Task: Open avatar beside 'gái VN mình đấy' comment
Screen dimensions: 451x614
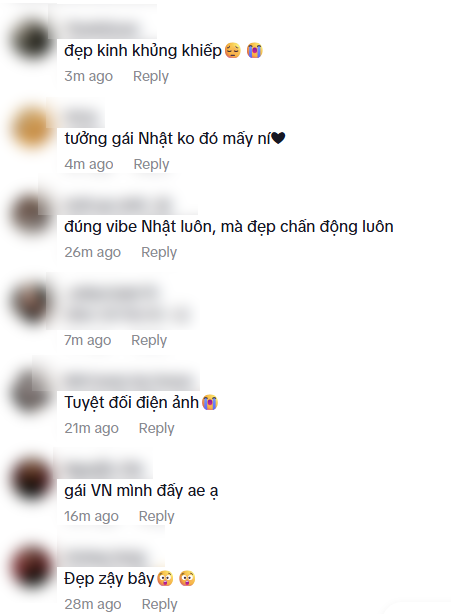Action: (31, 480)
